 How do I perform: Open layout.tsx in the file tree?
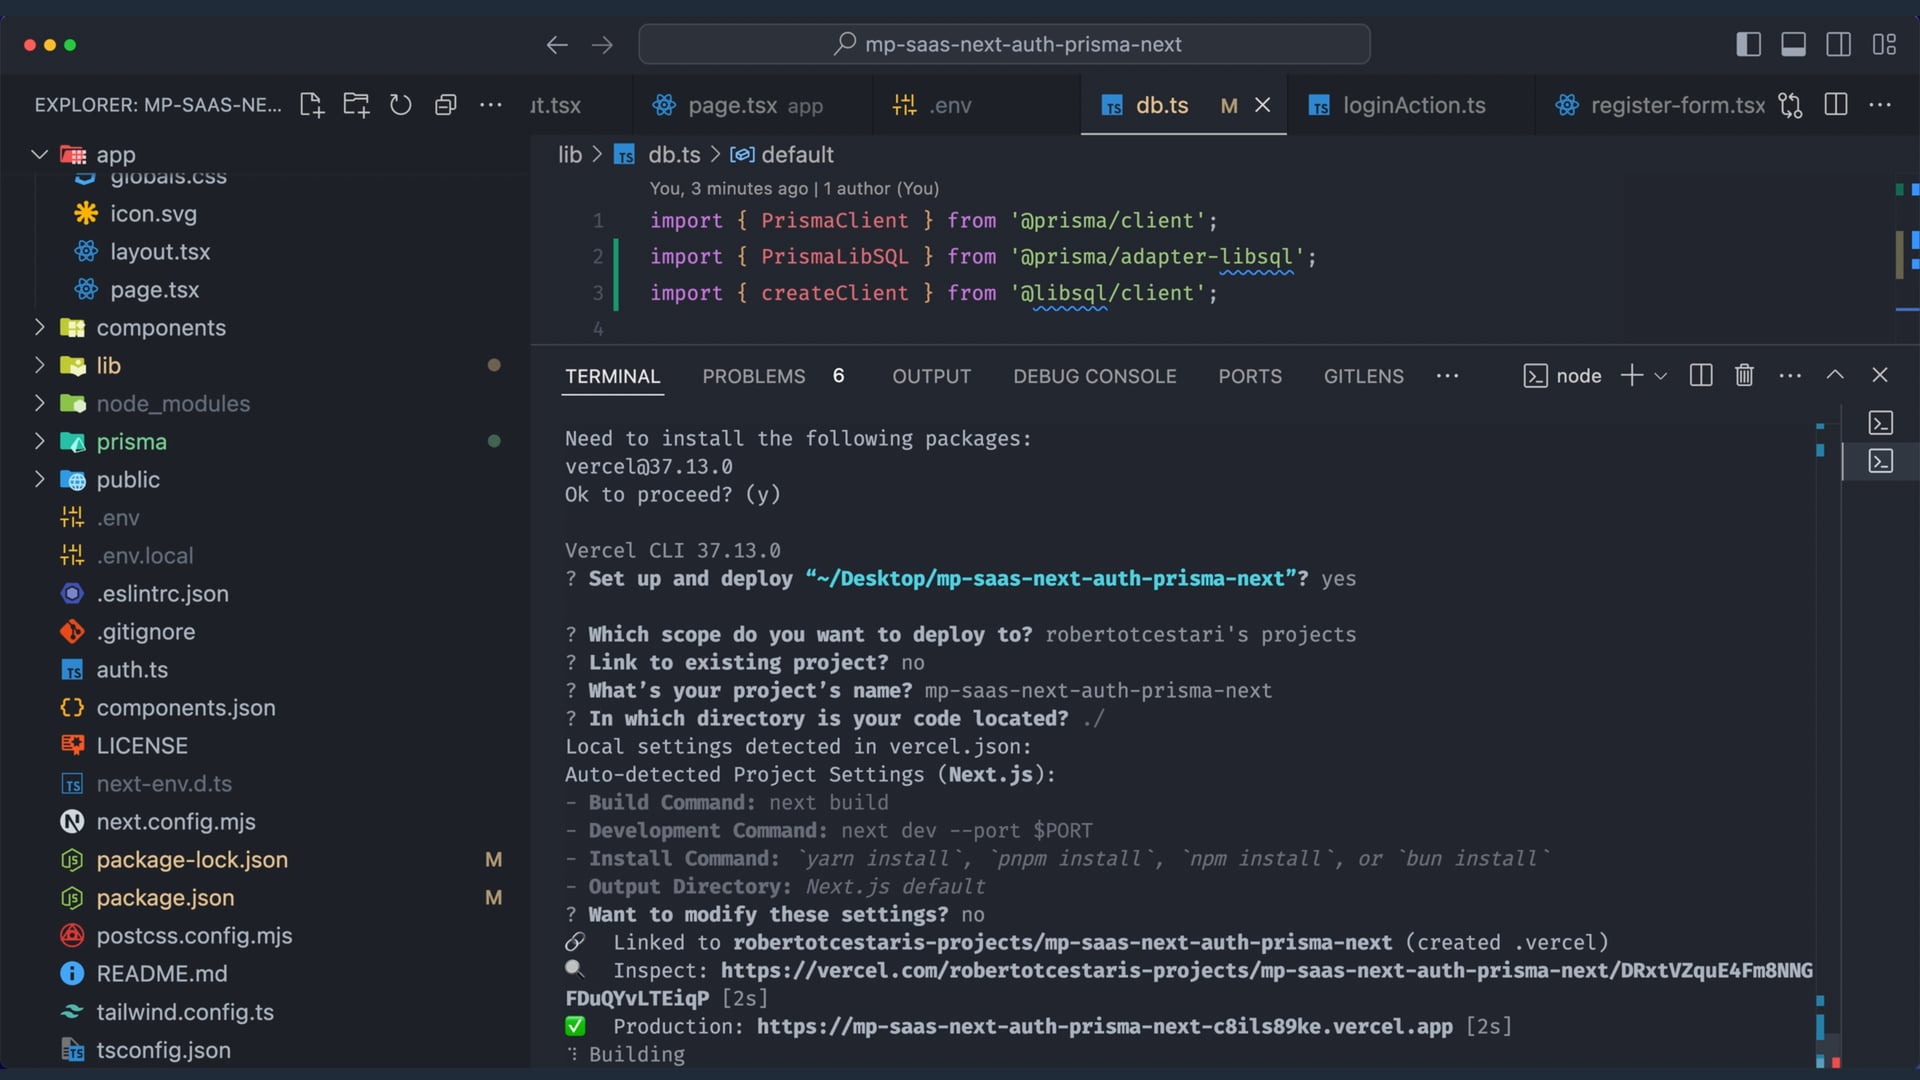click(160, 251)
